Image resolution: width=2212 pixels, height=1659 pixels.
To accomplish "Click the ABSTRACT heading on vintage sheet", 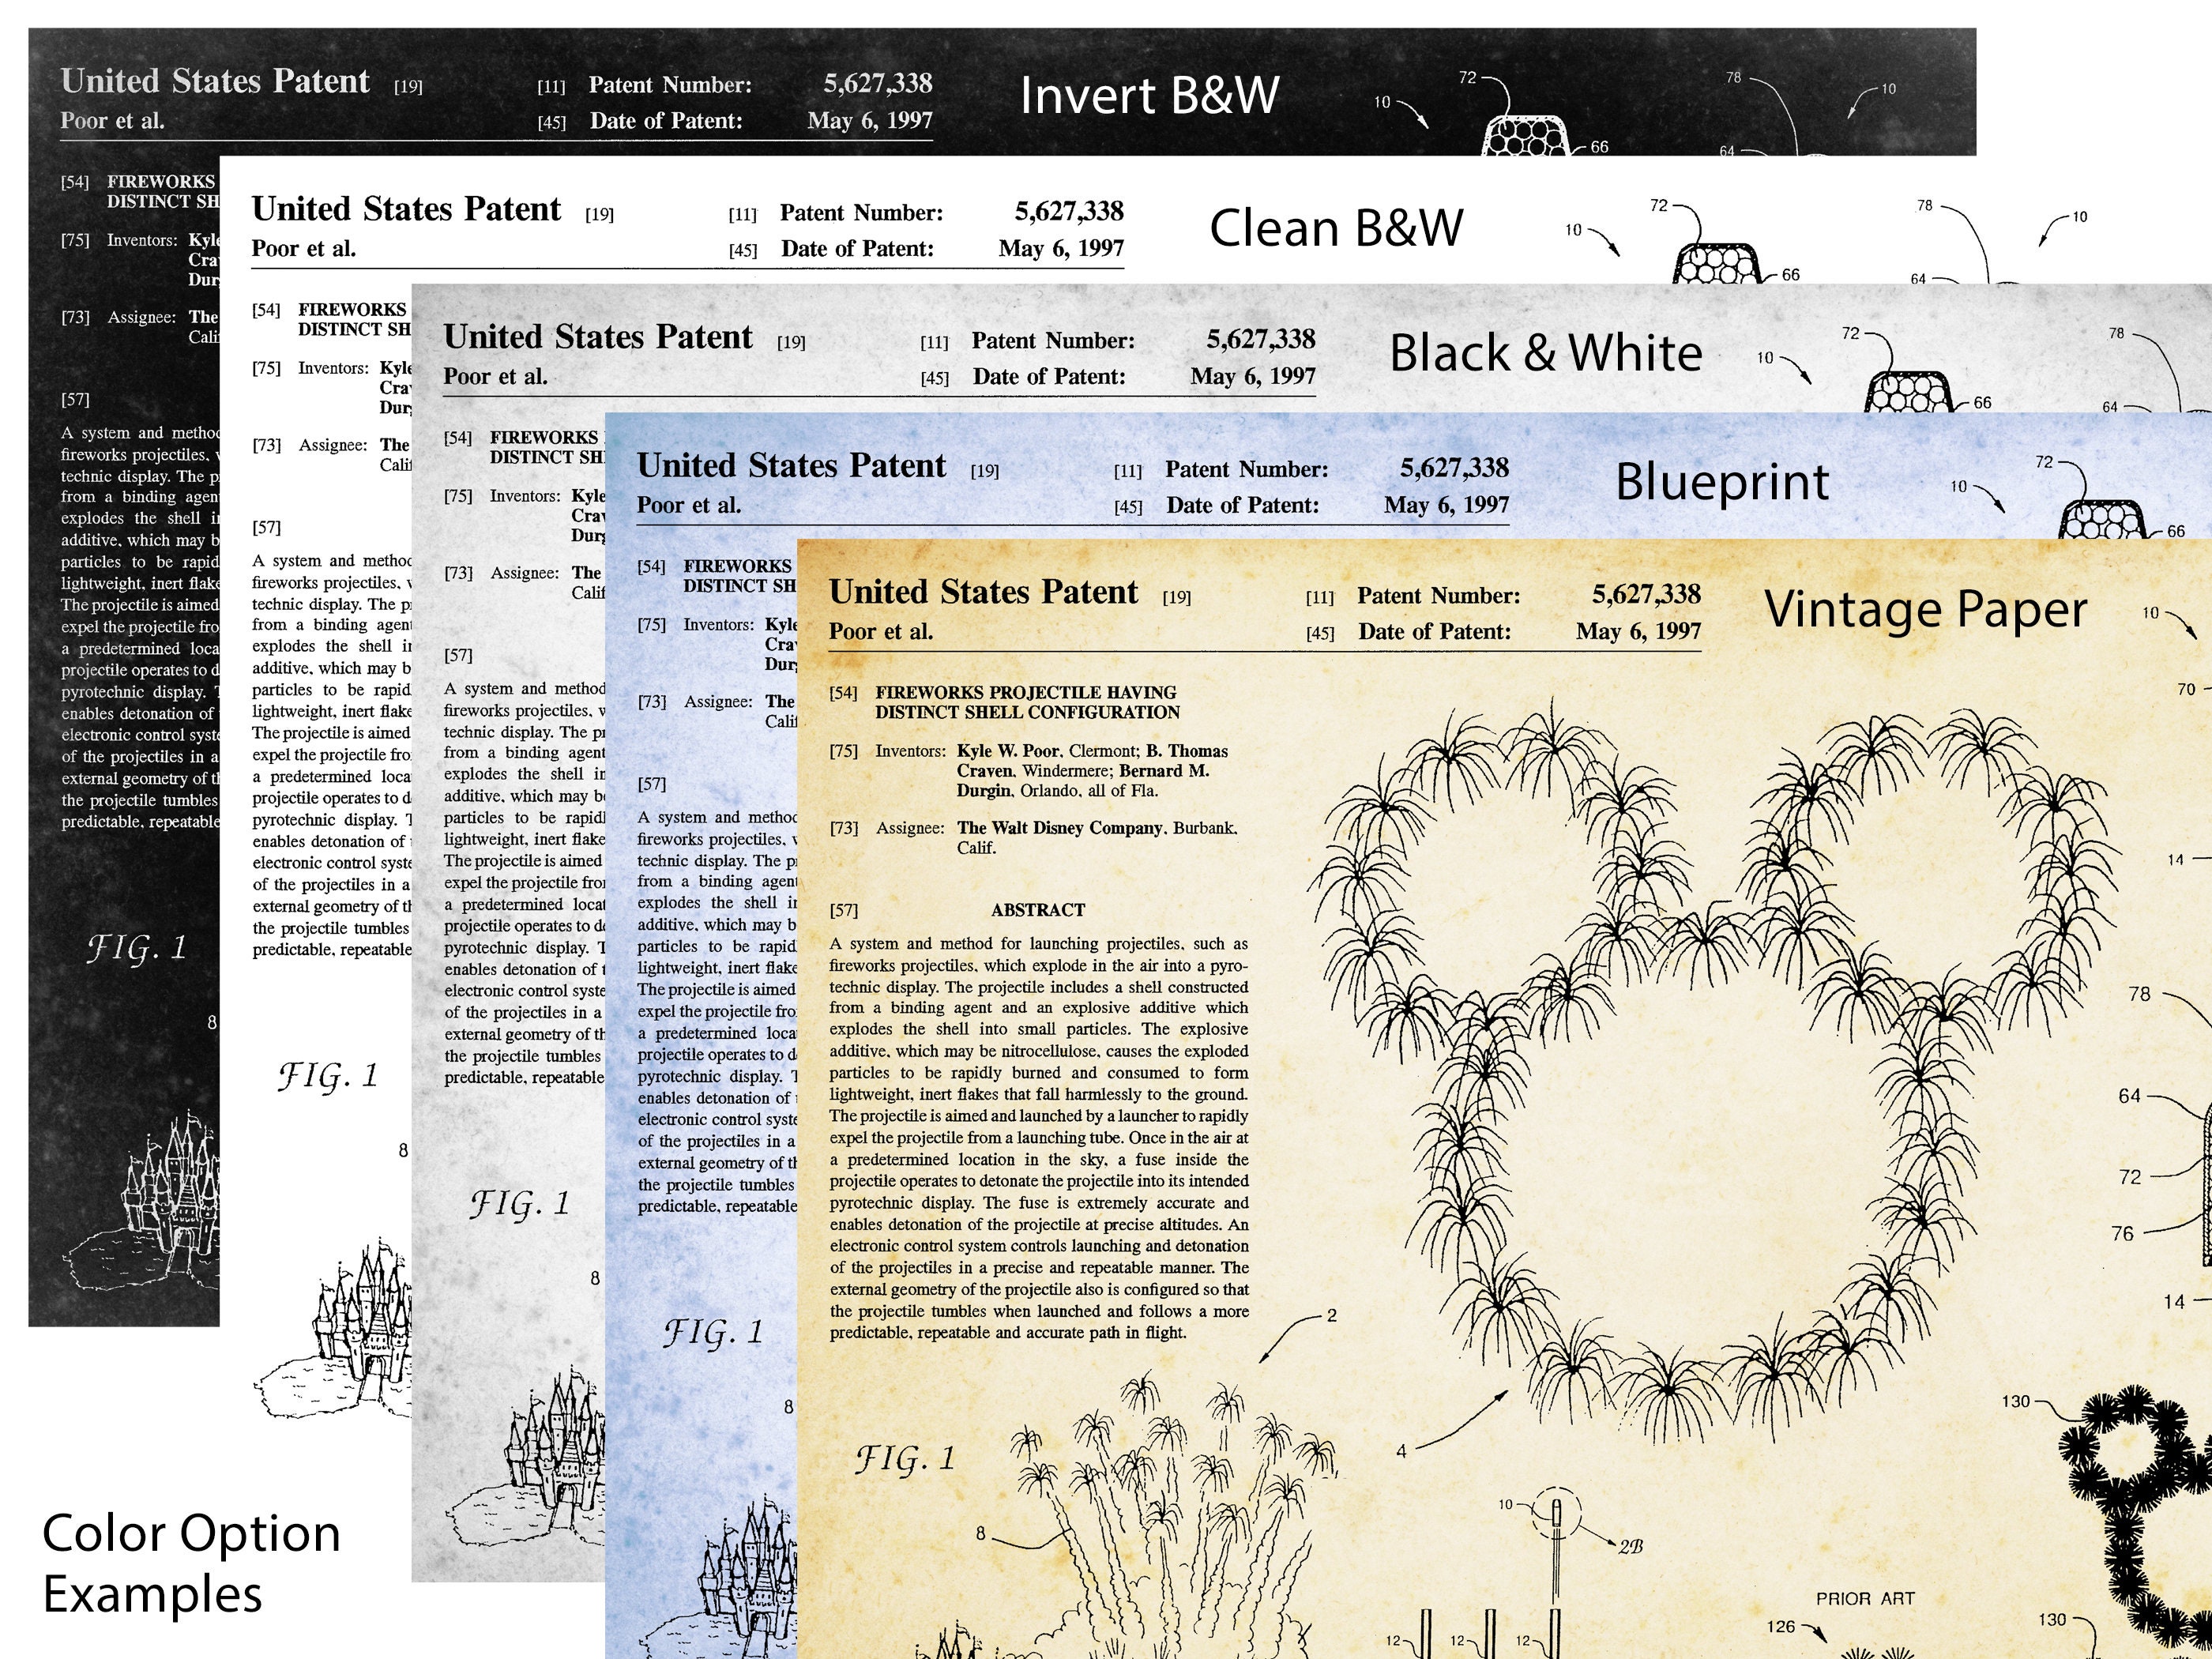I will [x=1038, y=910].
